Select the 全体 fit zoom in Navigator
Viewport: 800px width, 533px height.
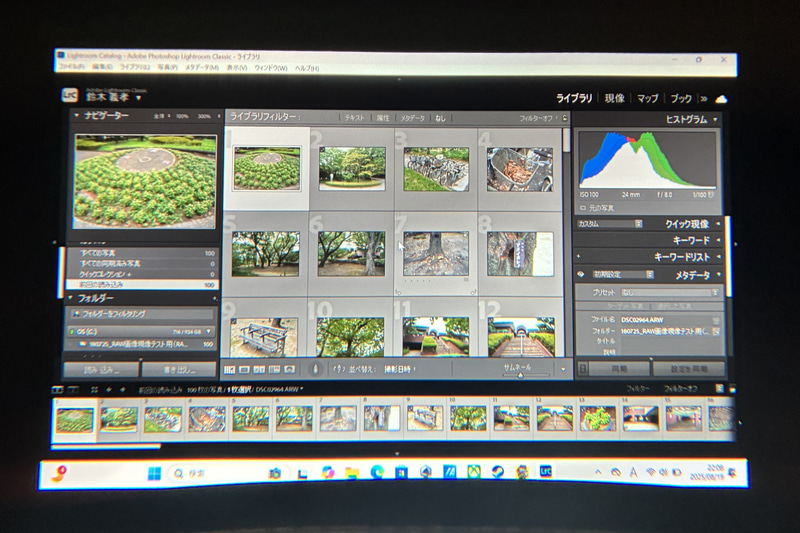(x=160, y=116)
